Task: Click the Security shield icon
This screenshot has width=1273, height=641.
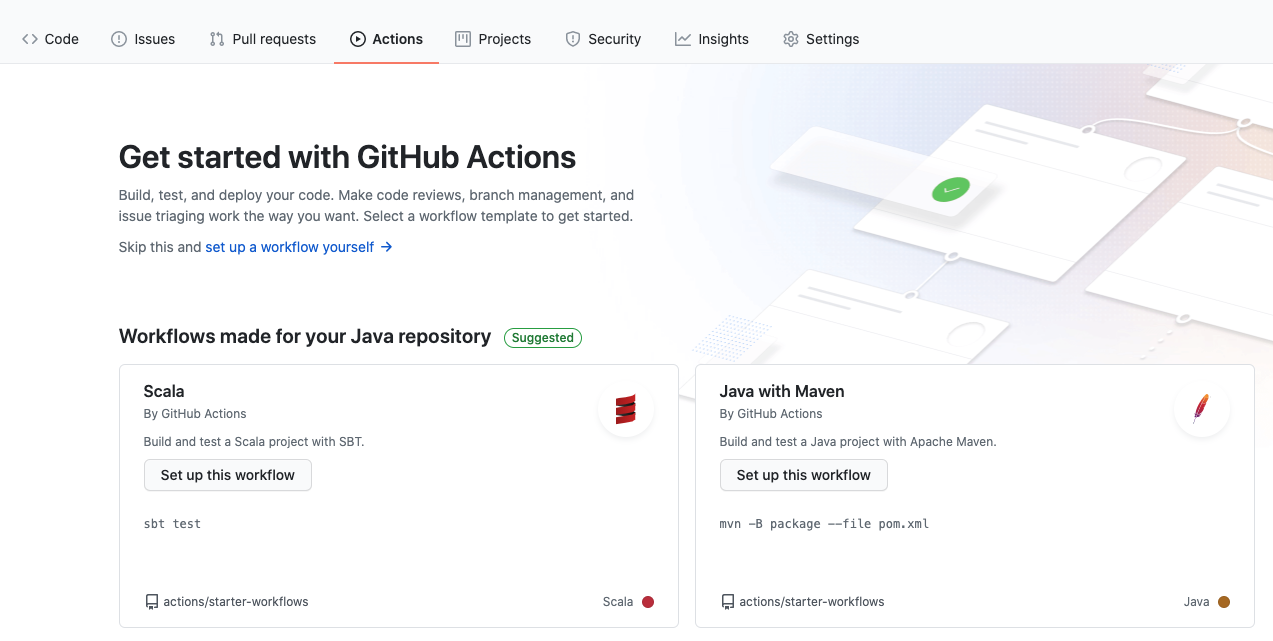Action: (x=572, y=39)
